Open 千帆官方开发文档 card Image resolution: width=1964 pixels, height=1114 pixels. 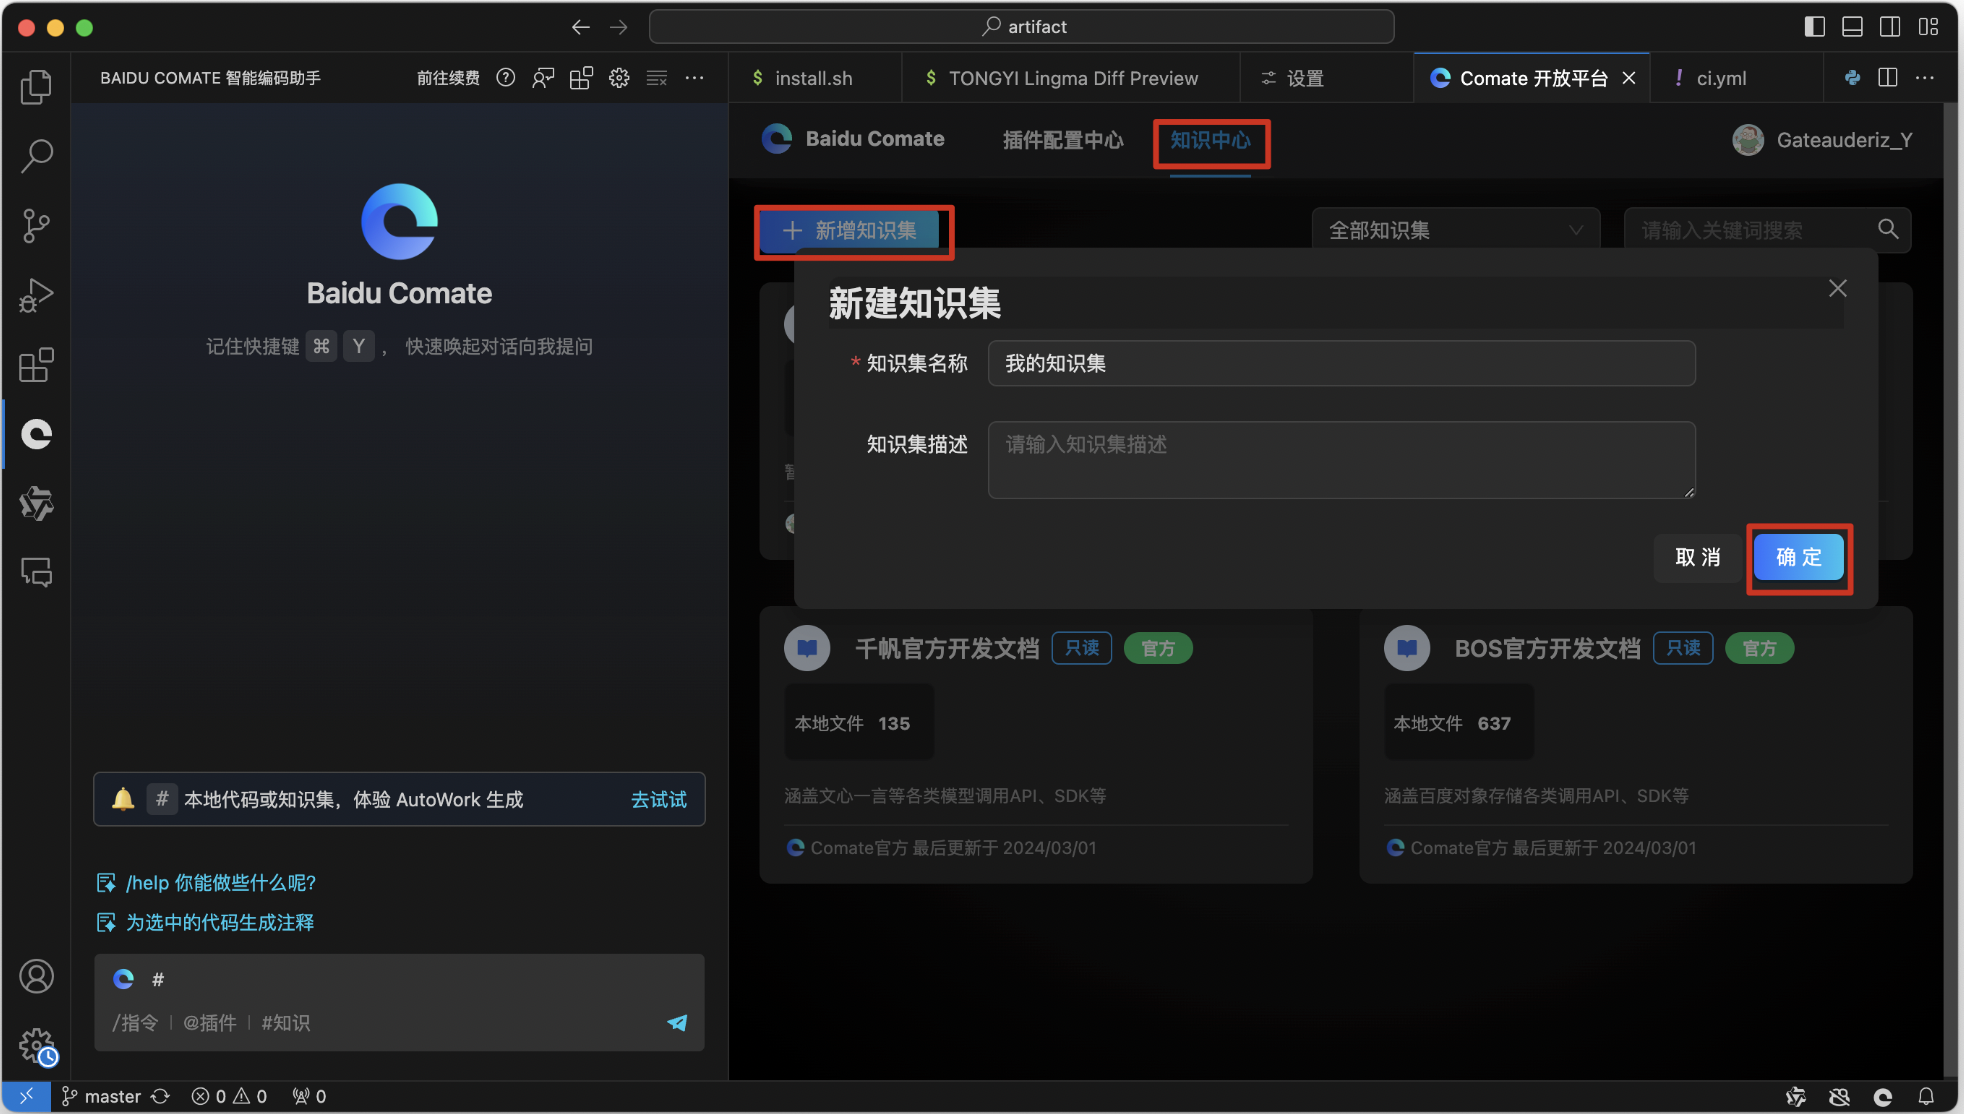[1036, 745]
